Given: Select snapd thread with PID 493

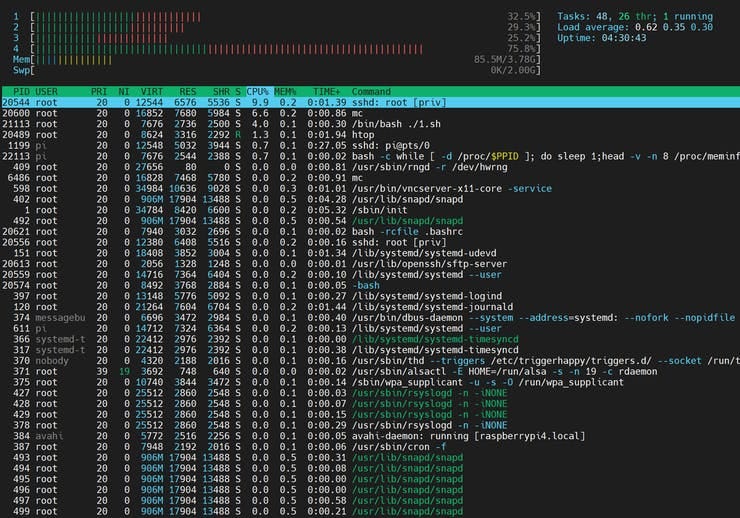Looking at the screenshot, I should click(370, 458).
